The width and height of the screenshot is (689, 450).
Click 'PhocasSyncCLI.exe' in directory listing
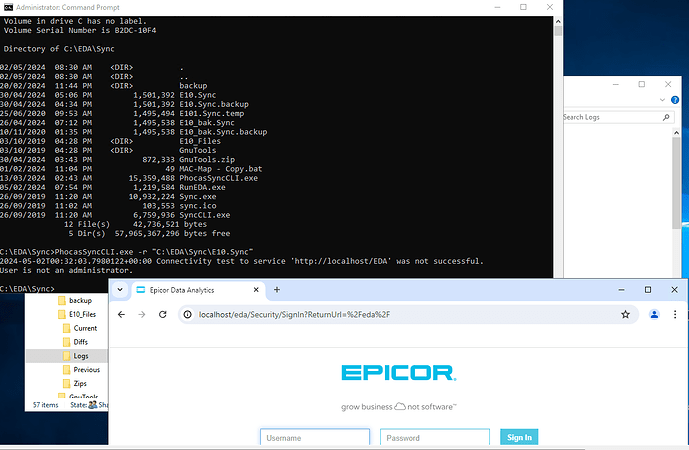point(218,178)
